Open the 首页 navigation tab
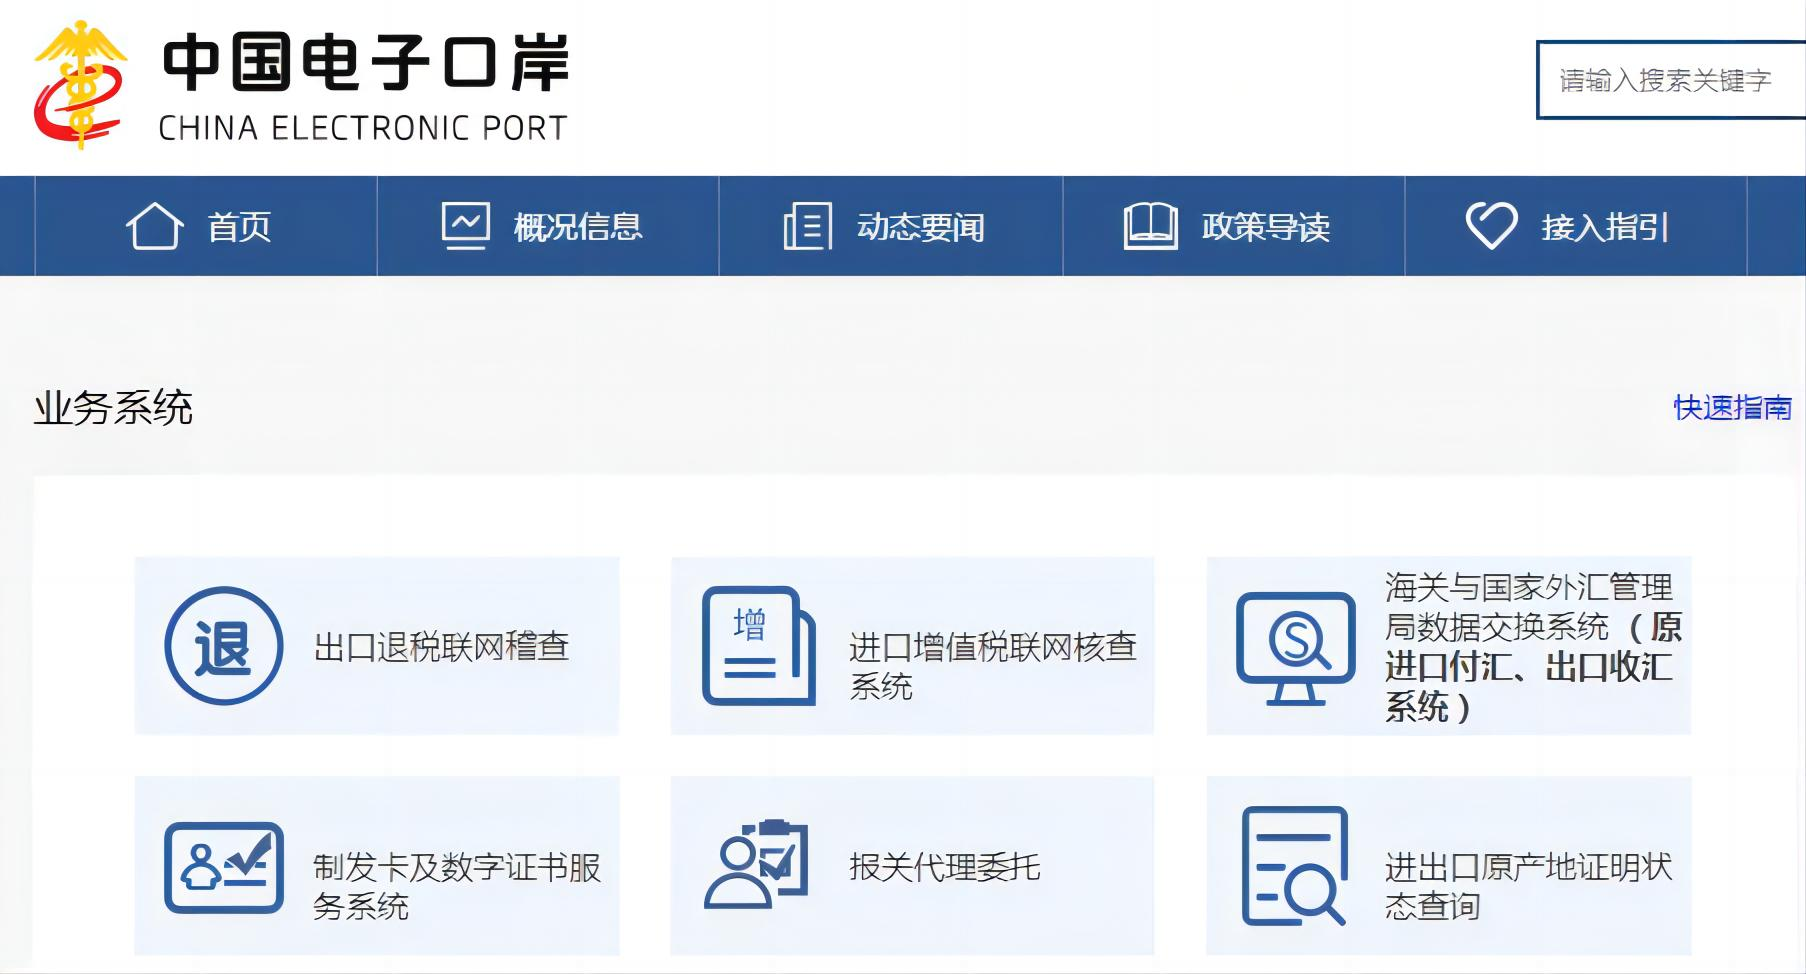Image resolution: width=1806 pixels, height=974 pixels. coord(206,226)
